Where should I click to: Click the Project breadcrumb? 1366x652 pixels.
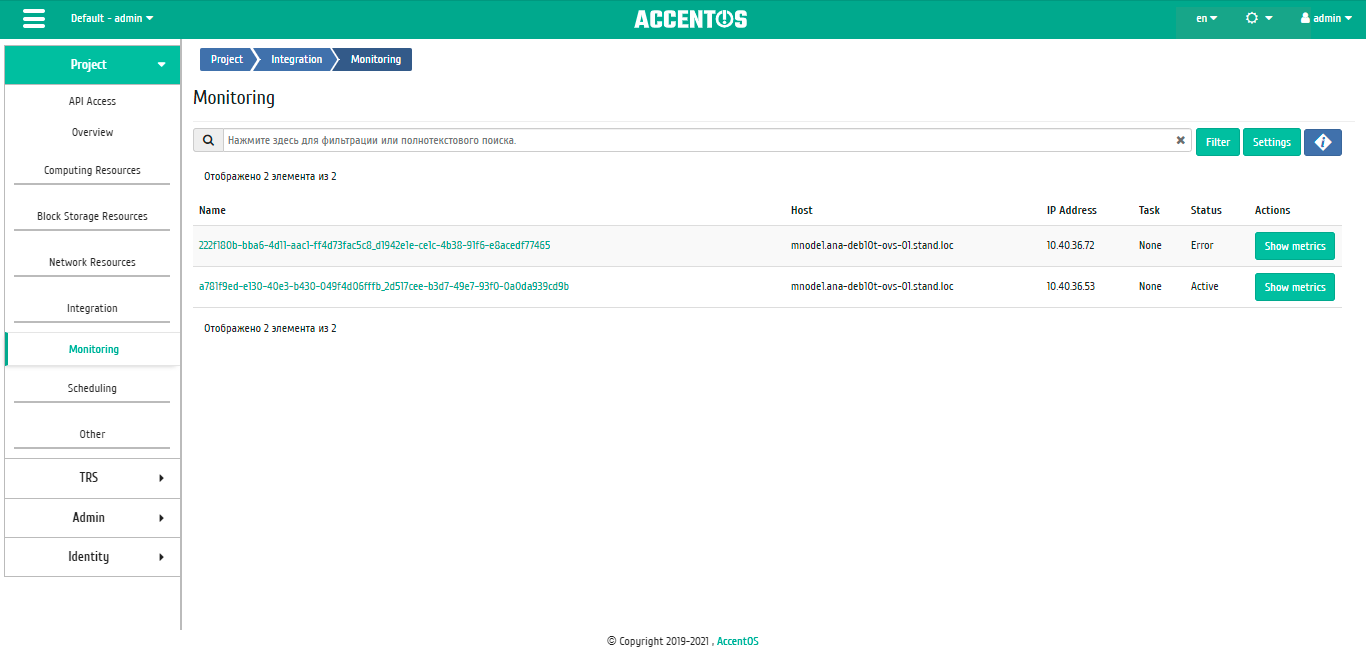[226, 59]
